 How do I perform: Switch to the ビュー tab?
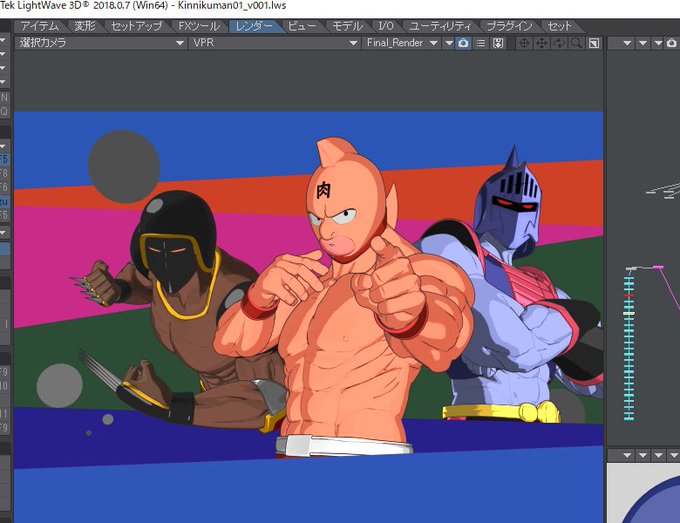(x=302, y=26)
